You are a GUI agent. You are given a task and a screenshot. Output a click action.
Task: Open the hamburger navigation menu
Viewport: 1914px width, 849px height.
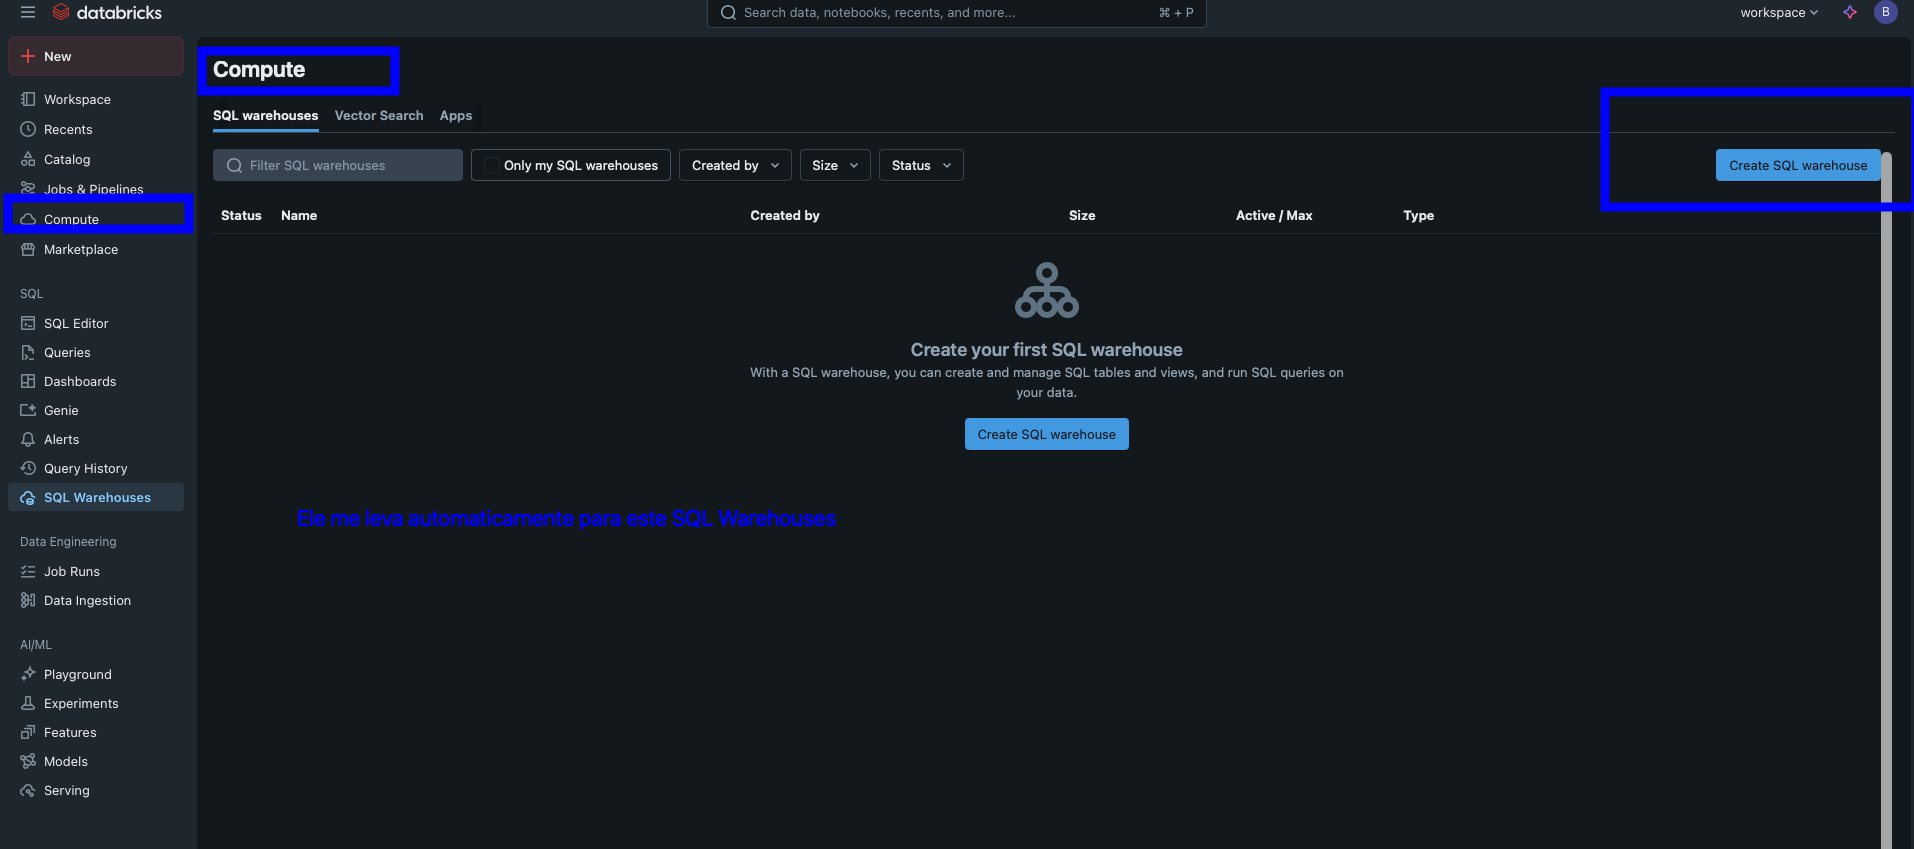(x=28, y=12)
